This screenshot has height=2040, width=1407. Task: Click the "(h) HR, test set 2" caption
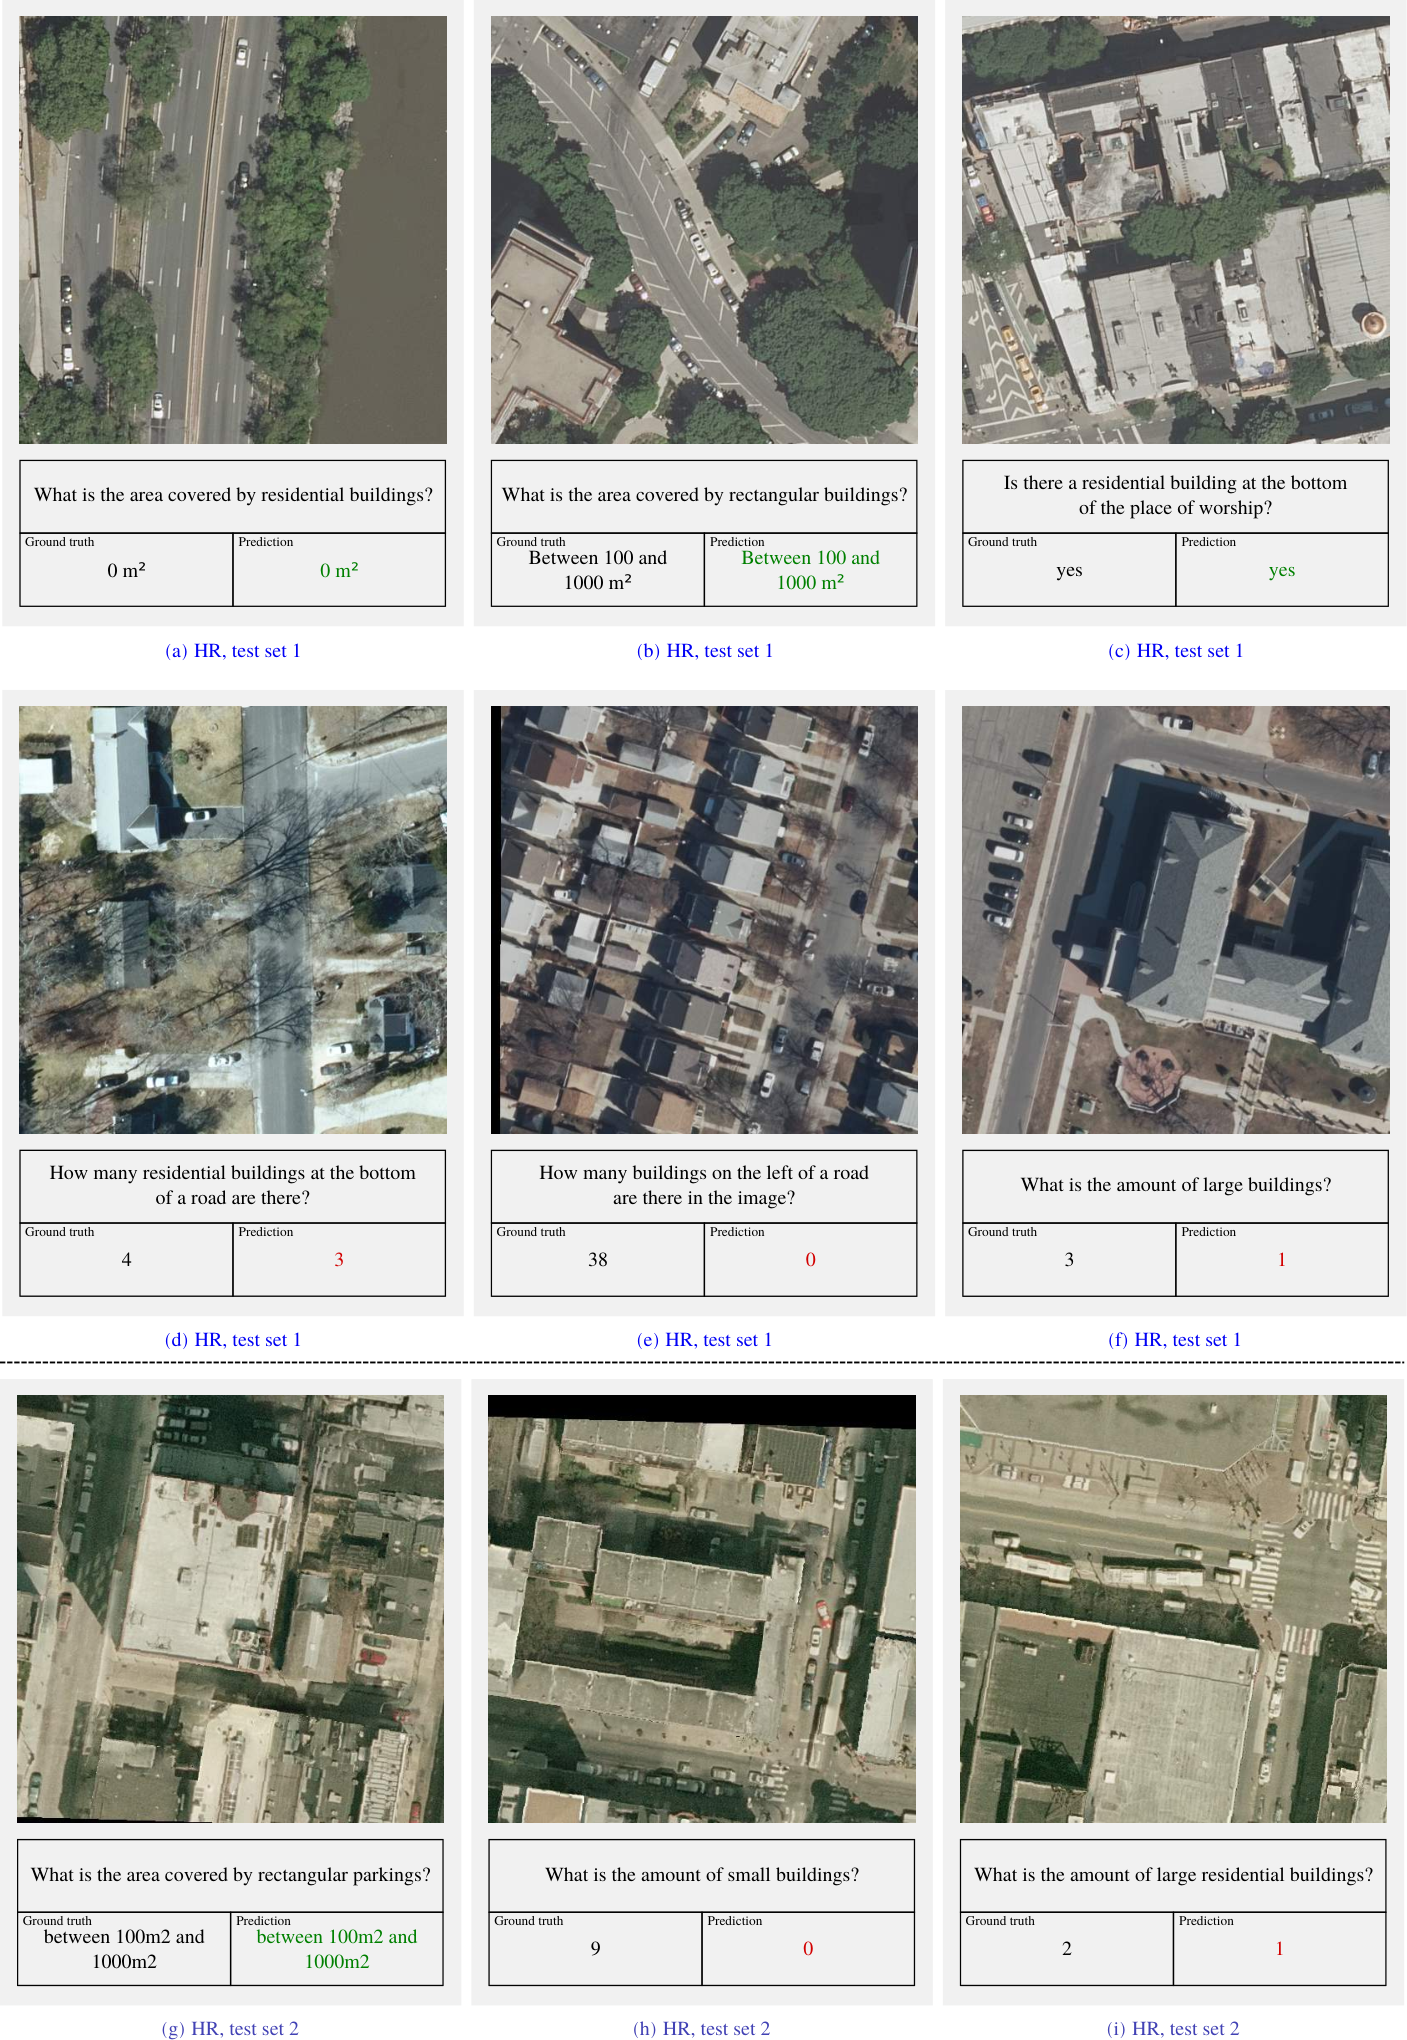(x=702, y=2029)
